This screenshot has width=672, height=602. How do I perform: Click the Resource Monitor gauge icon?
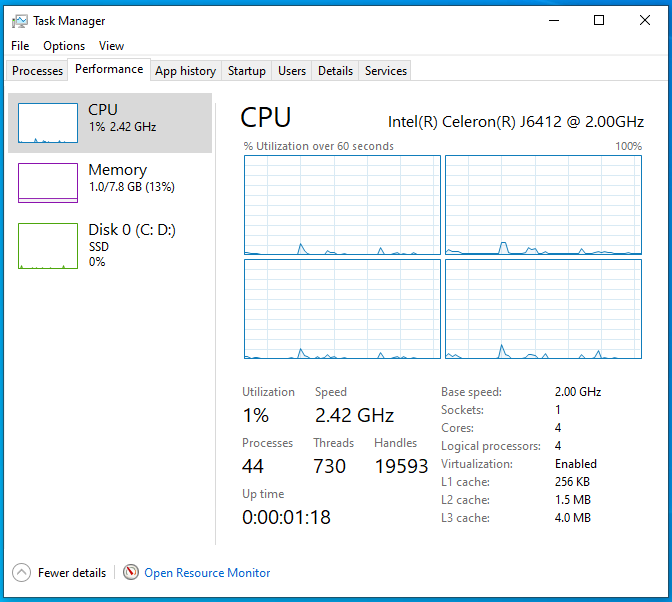pyautogui.click(x=131, y=572)
